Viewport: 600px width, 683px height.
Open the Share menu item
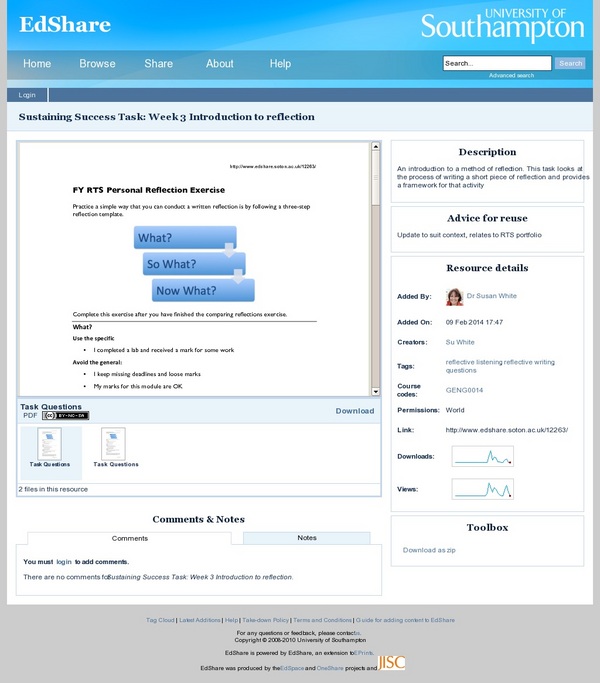click(158, 64)
